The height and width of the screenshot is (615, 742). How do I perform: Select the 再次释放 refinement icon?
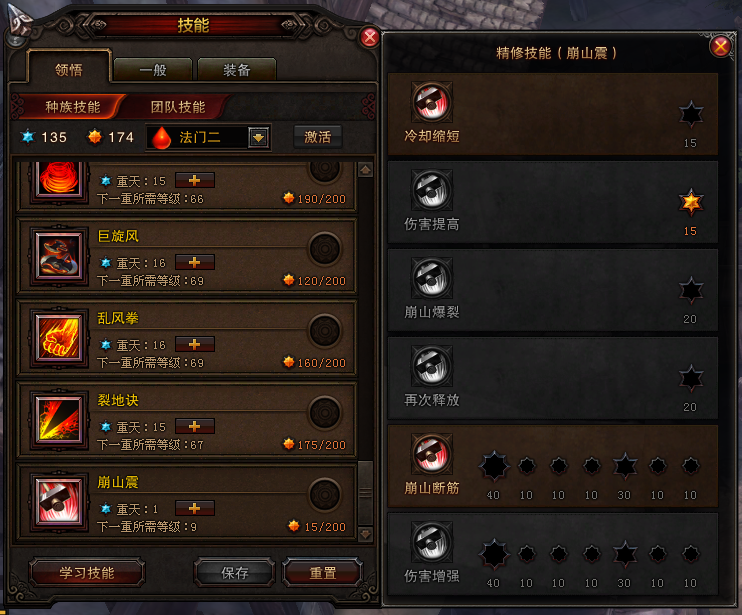432,366
